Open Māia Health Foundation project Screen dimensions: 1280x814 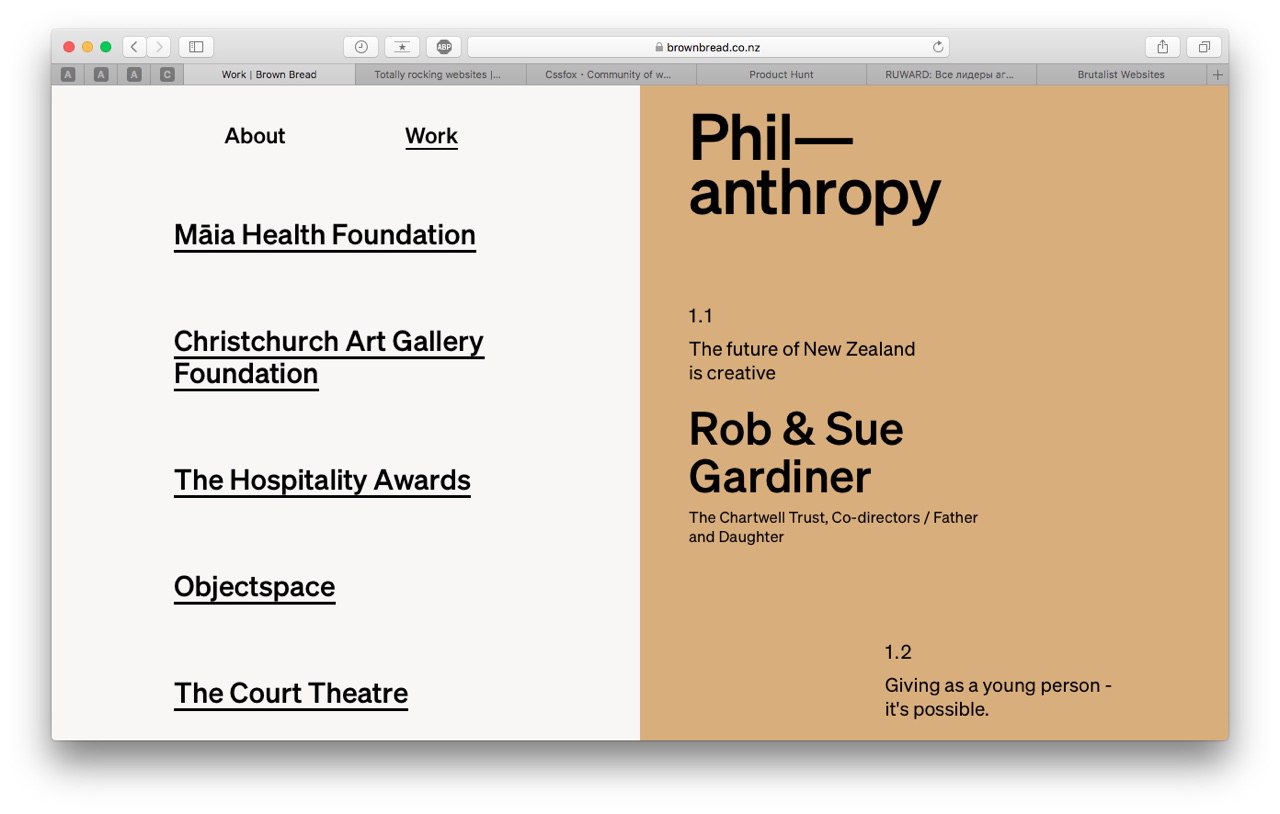coord(325,235)
